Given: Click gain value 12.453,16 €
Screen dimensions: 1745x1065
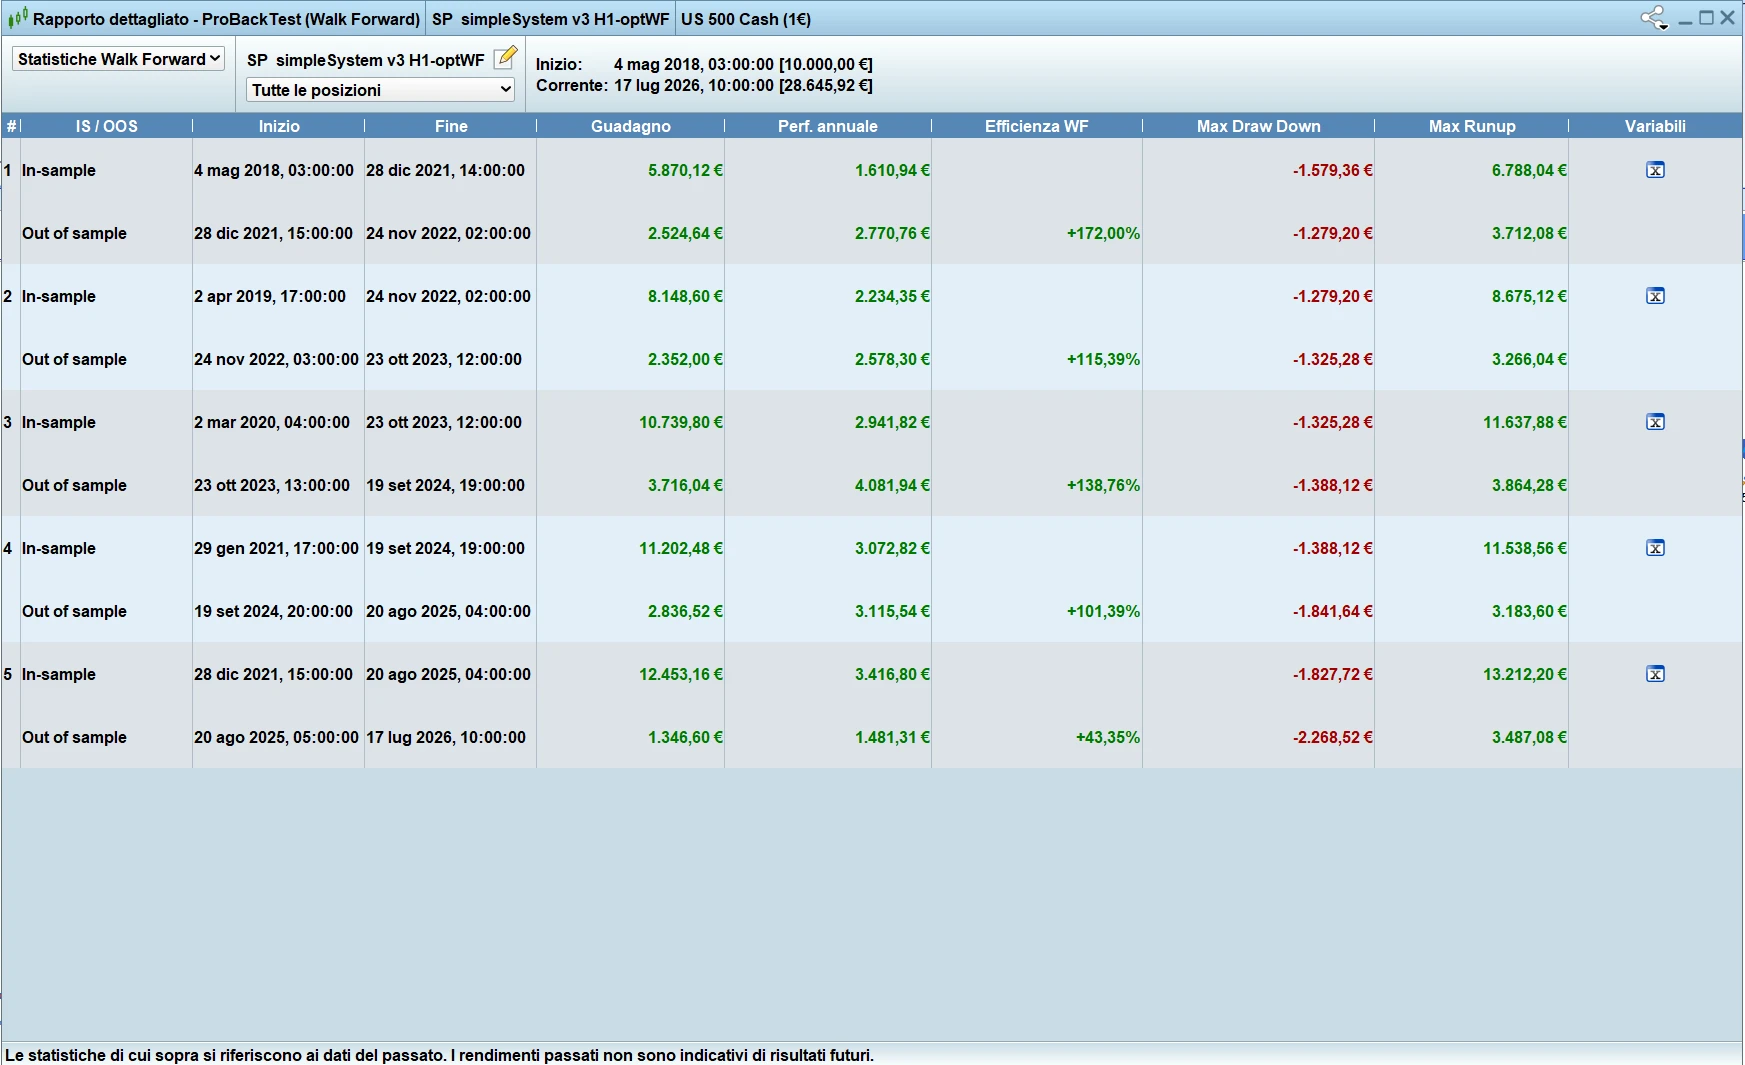Looking at the screenshot, I should 681,674.
